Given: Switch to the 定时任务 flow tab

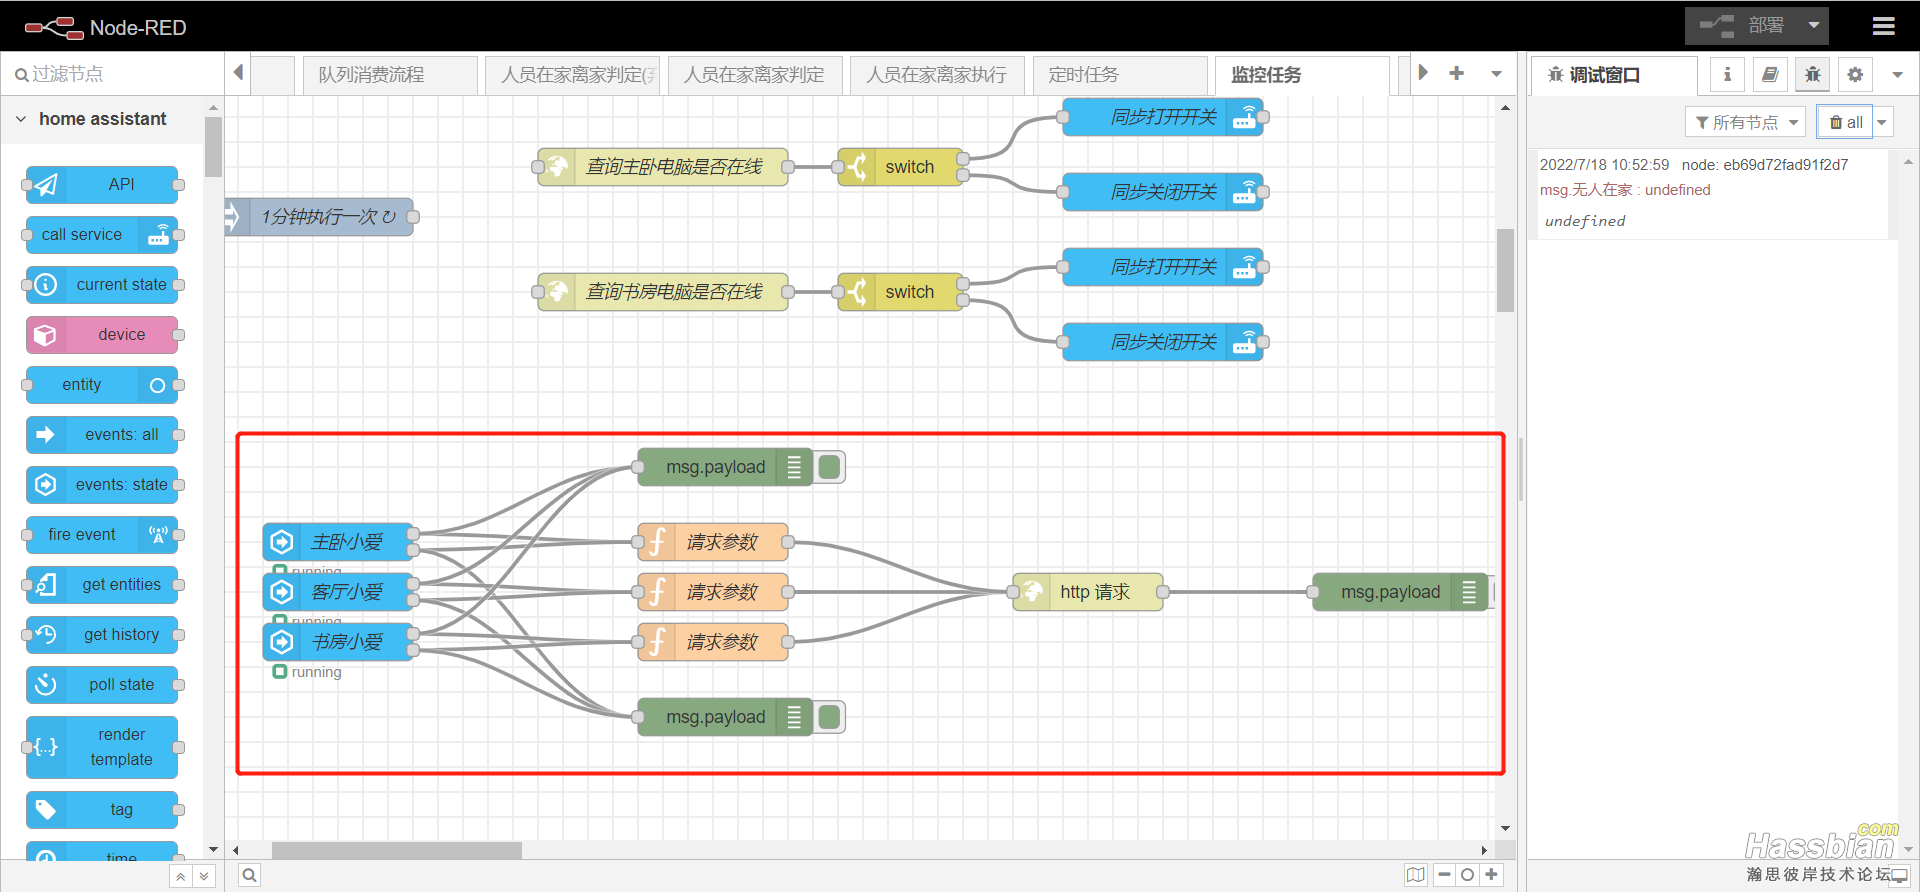Looking at the screenshot, I should tap(1120, 75).
